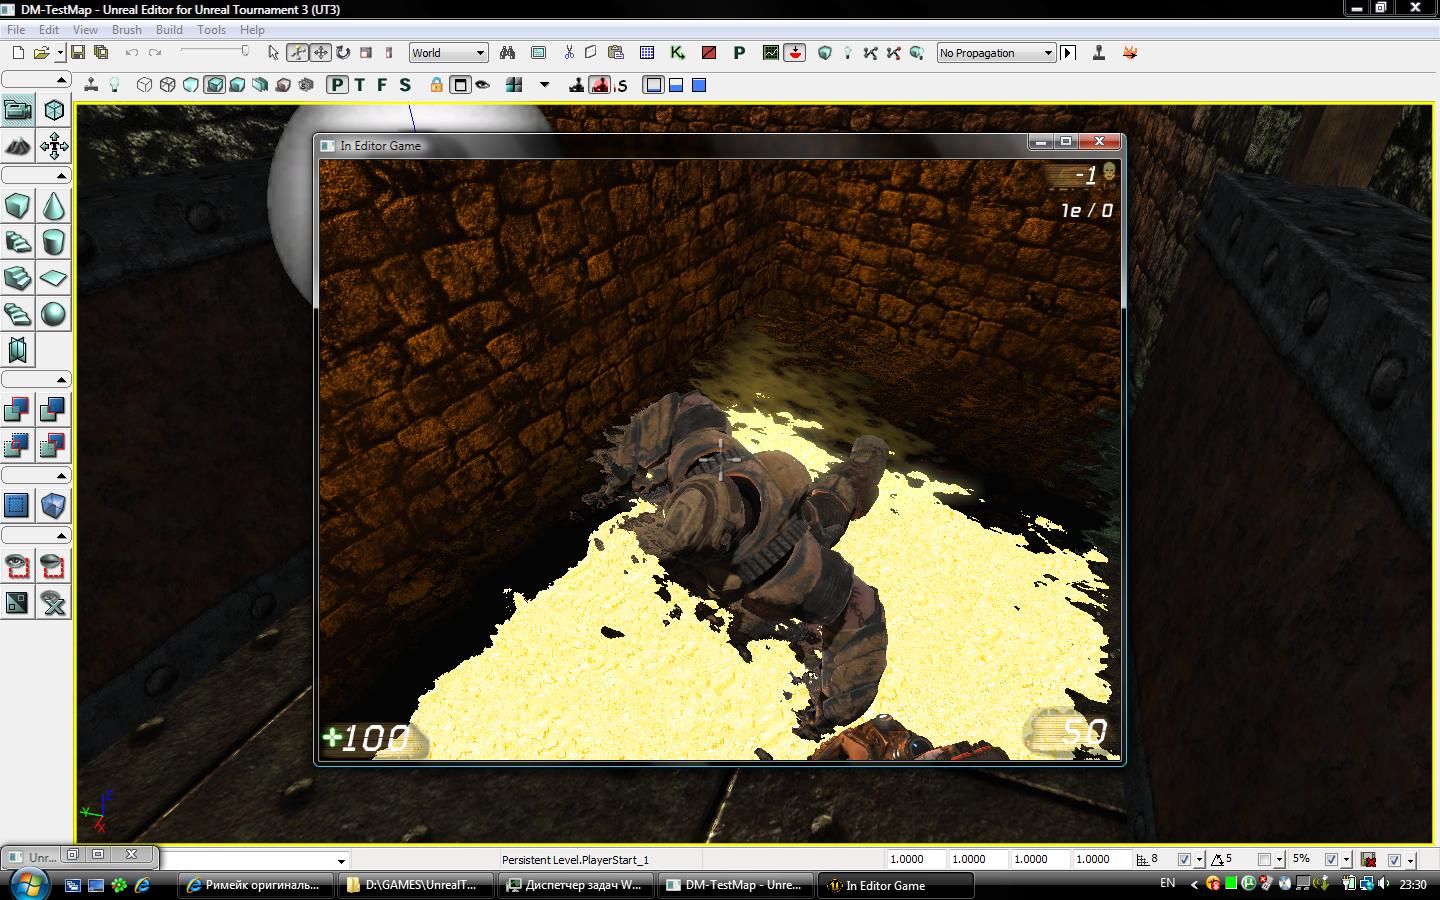Select the Sphere brush builder
The height and width of the screenshot is (900, 1440).
[x=53, y=315]
